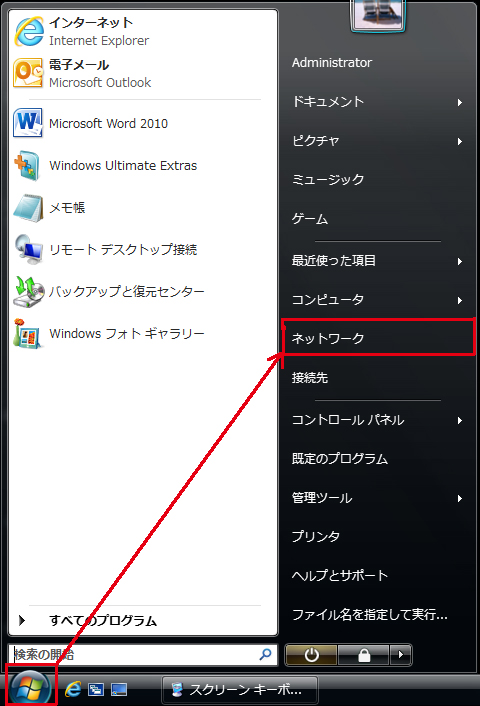Select ネットワーク in the right pane
The width and height of the screenshot is (480, 706).
[x=378, y=338]
